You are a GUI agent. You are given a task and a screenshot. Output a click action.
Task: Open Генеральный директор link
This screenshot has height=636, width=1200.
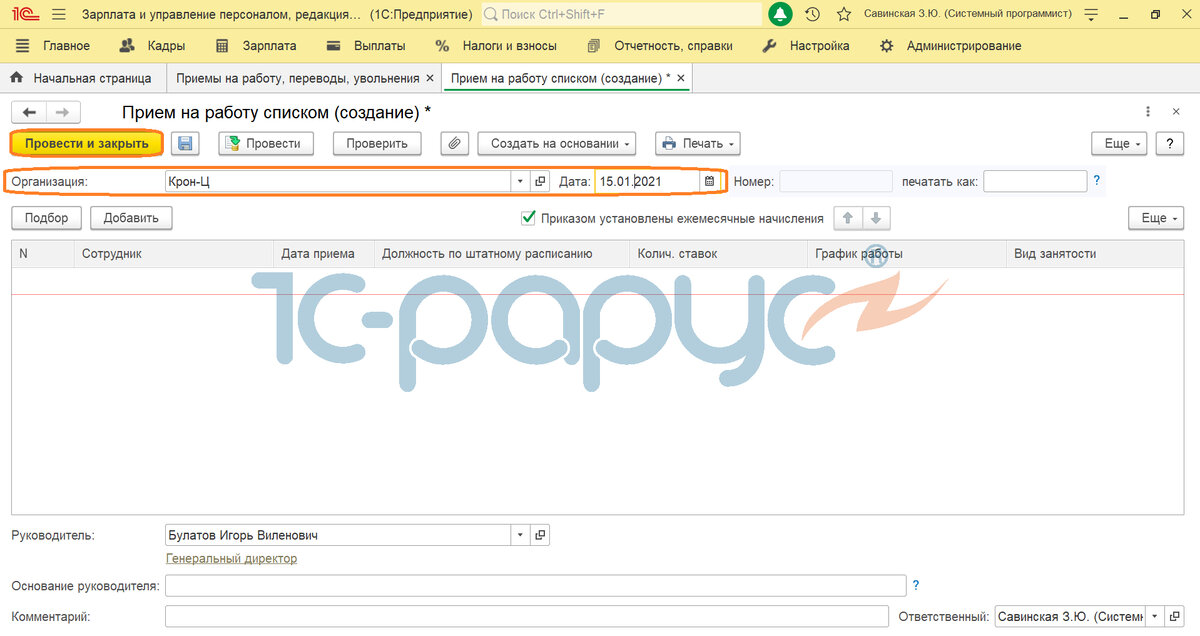click(x=231, y=559)
